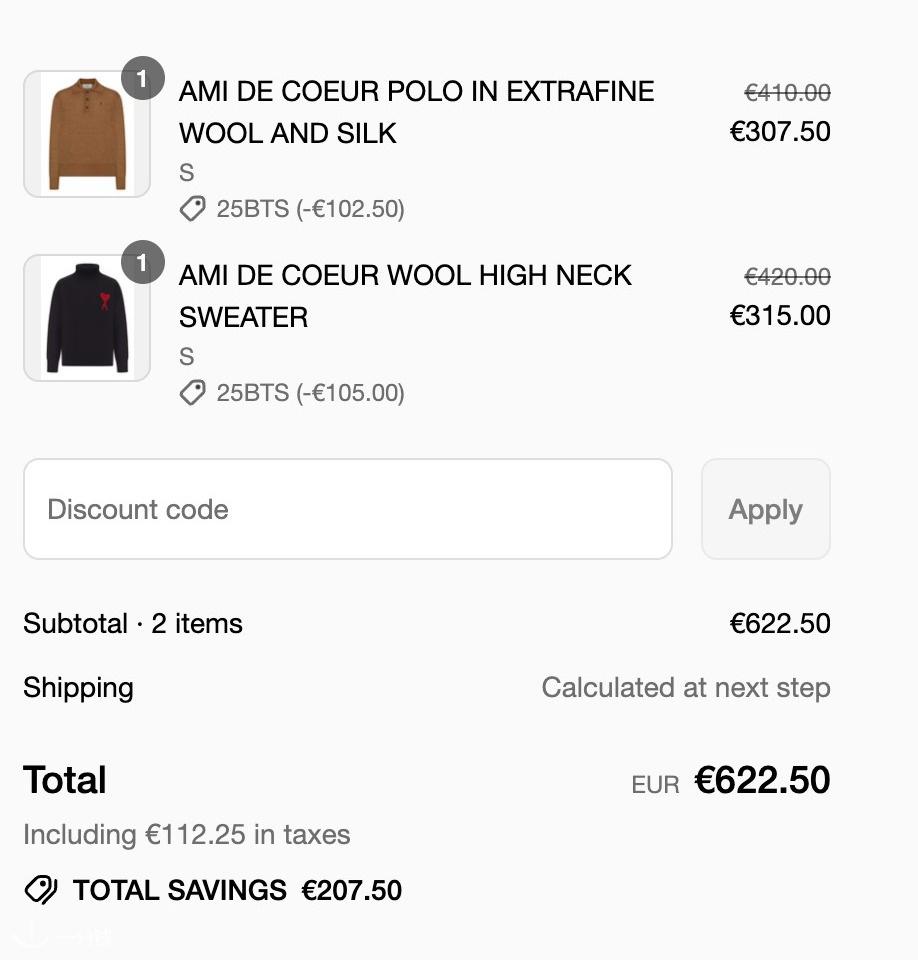Image resolution: width=918 pixels, height=960 pixels.
Task: Click the Subtotal 2 items label
Action: click(133, 624)
